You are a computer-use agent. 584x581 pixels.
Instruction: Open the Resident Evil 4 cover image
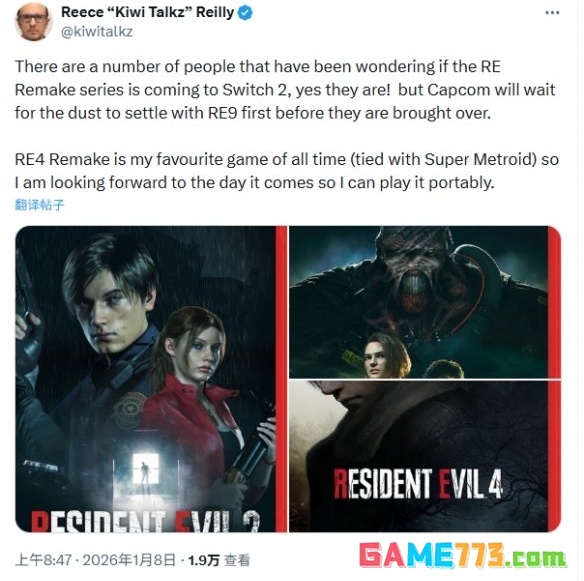(x=425, y=456)
